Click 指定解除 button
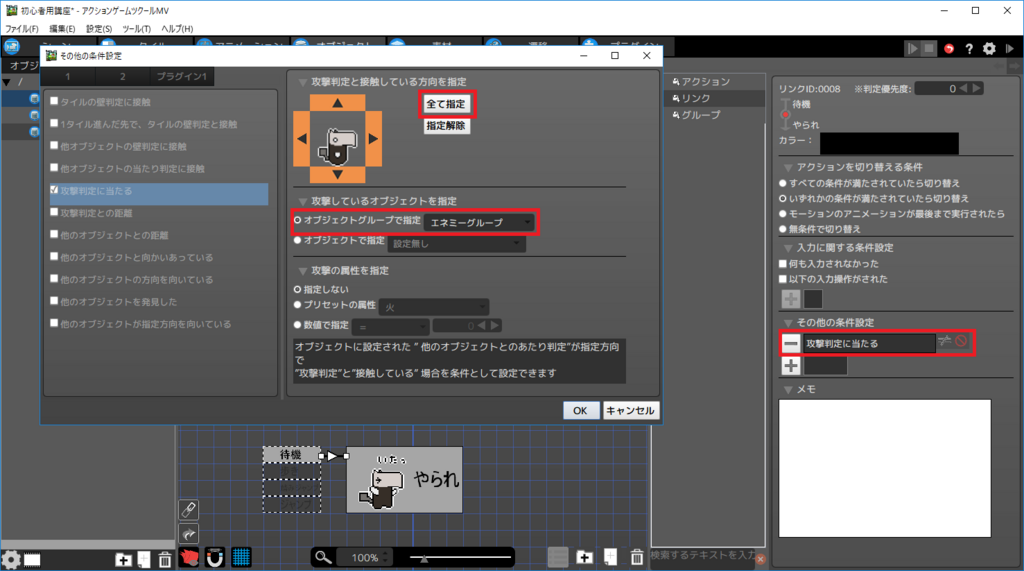 tap(446, 125)
